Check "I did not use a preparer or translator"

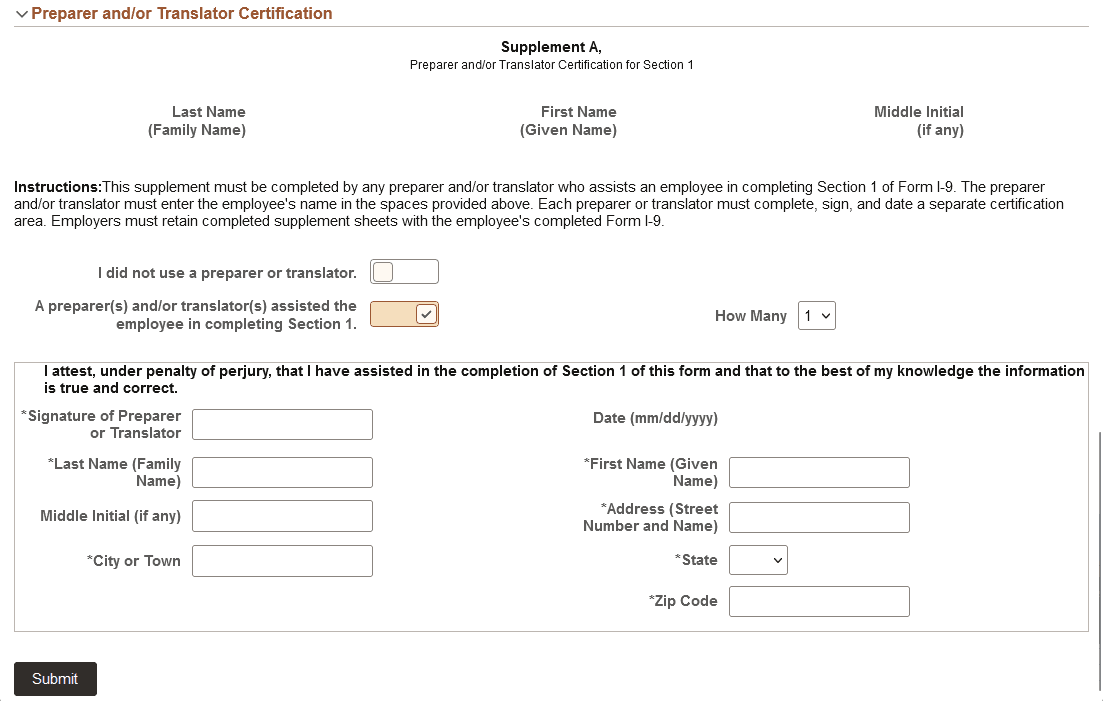404,271
